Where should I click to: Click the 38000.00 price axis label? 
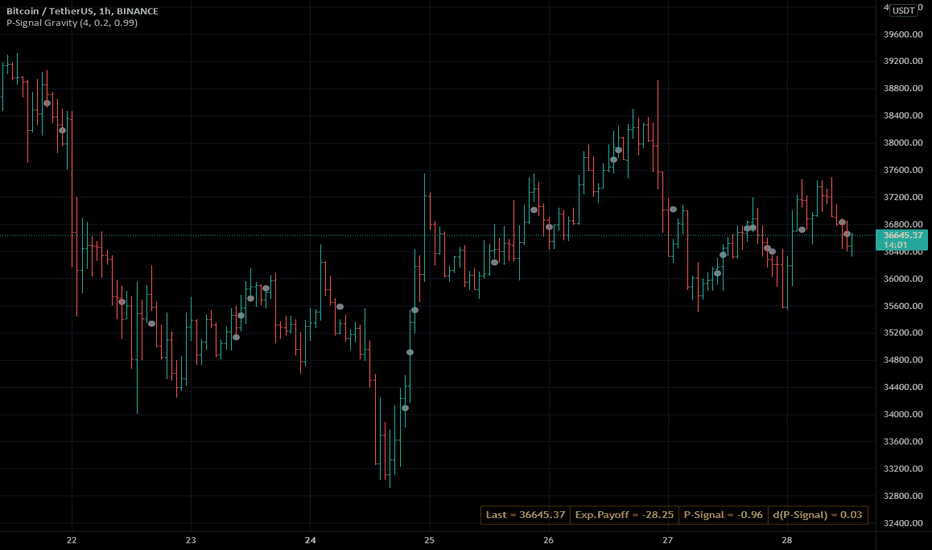point(903,143)
